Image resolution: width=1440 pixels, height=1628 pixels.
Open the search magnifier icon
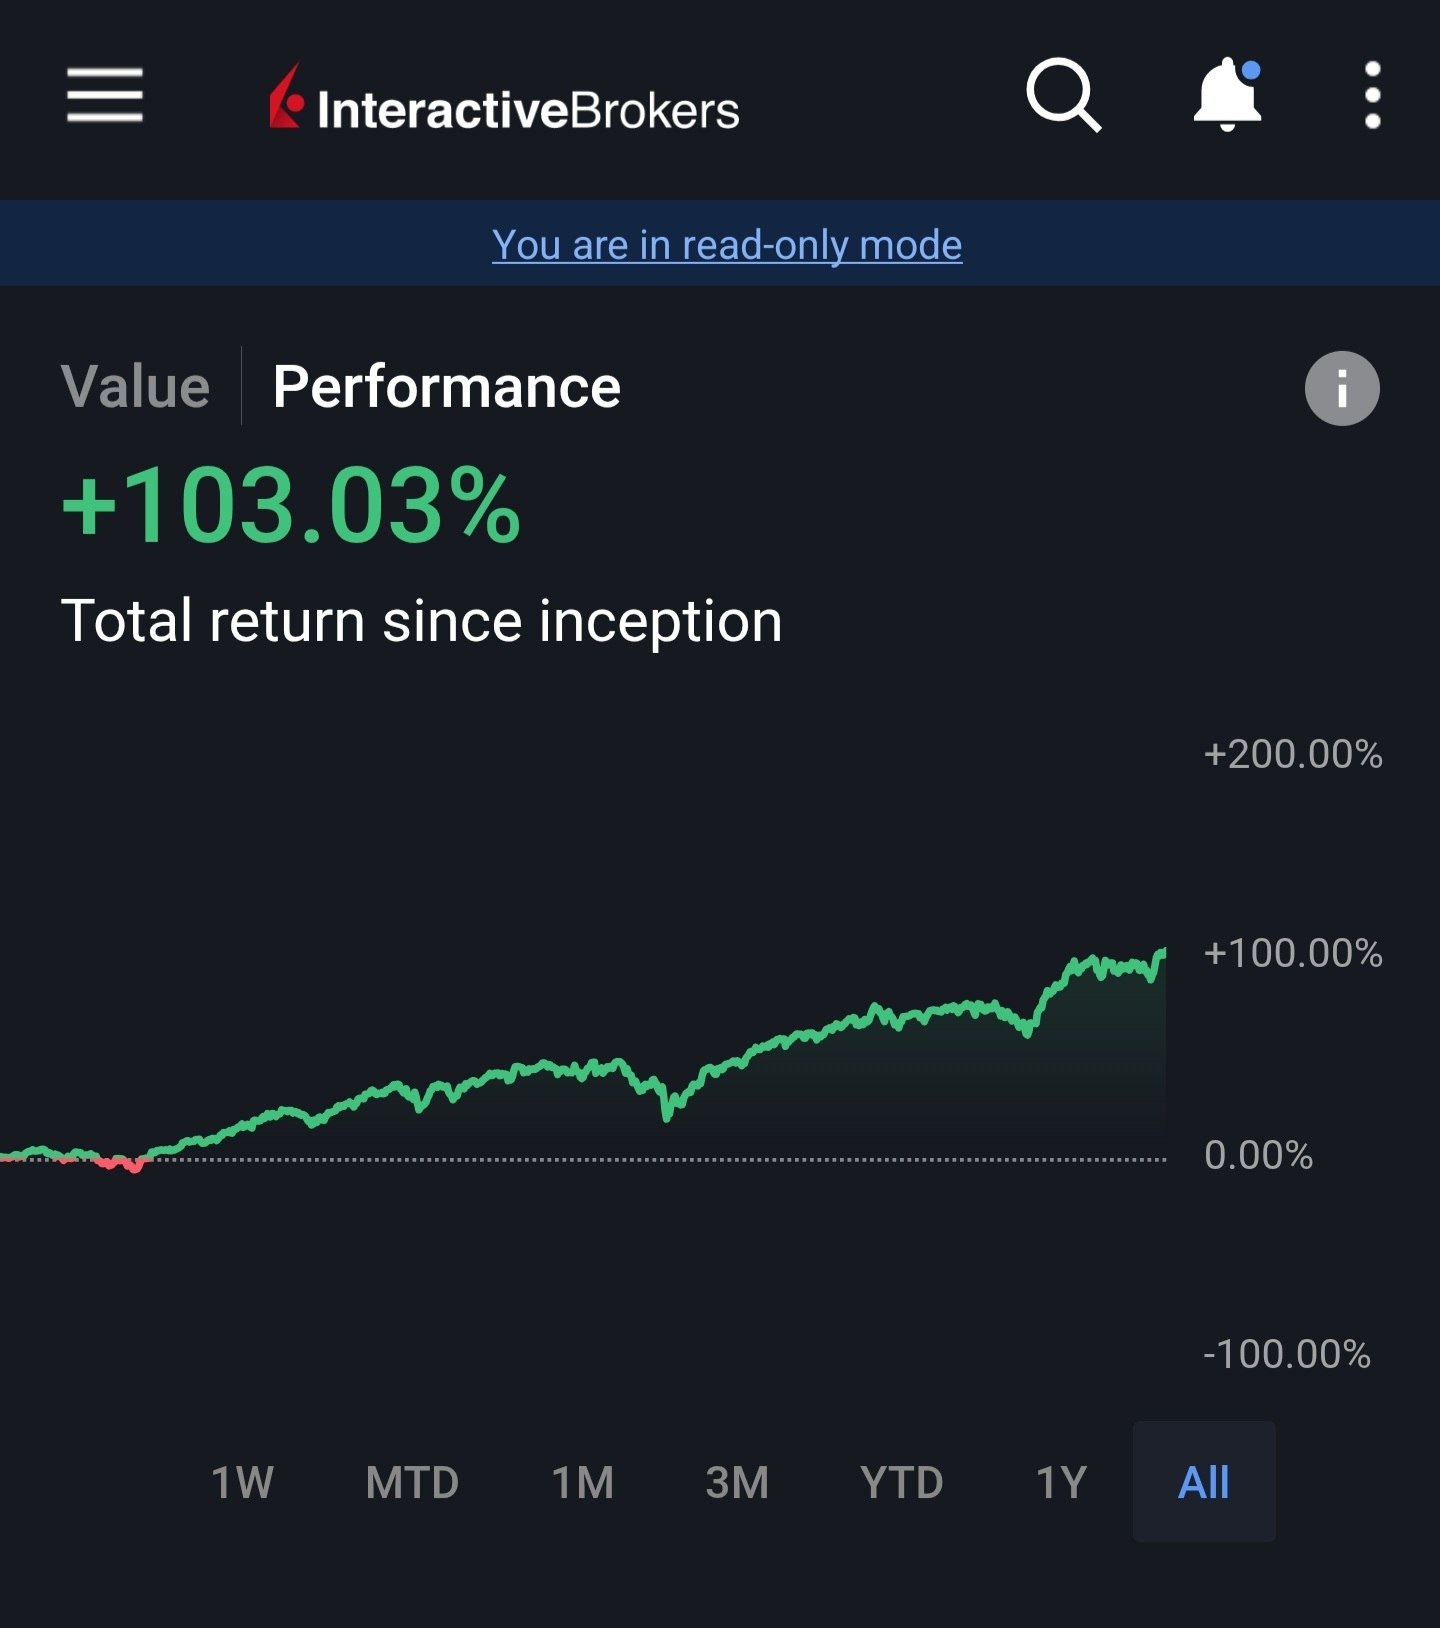tap(1064, 96)
